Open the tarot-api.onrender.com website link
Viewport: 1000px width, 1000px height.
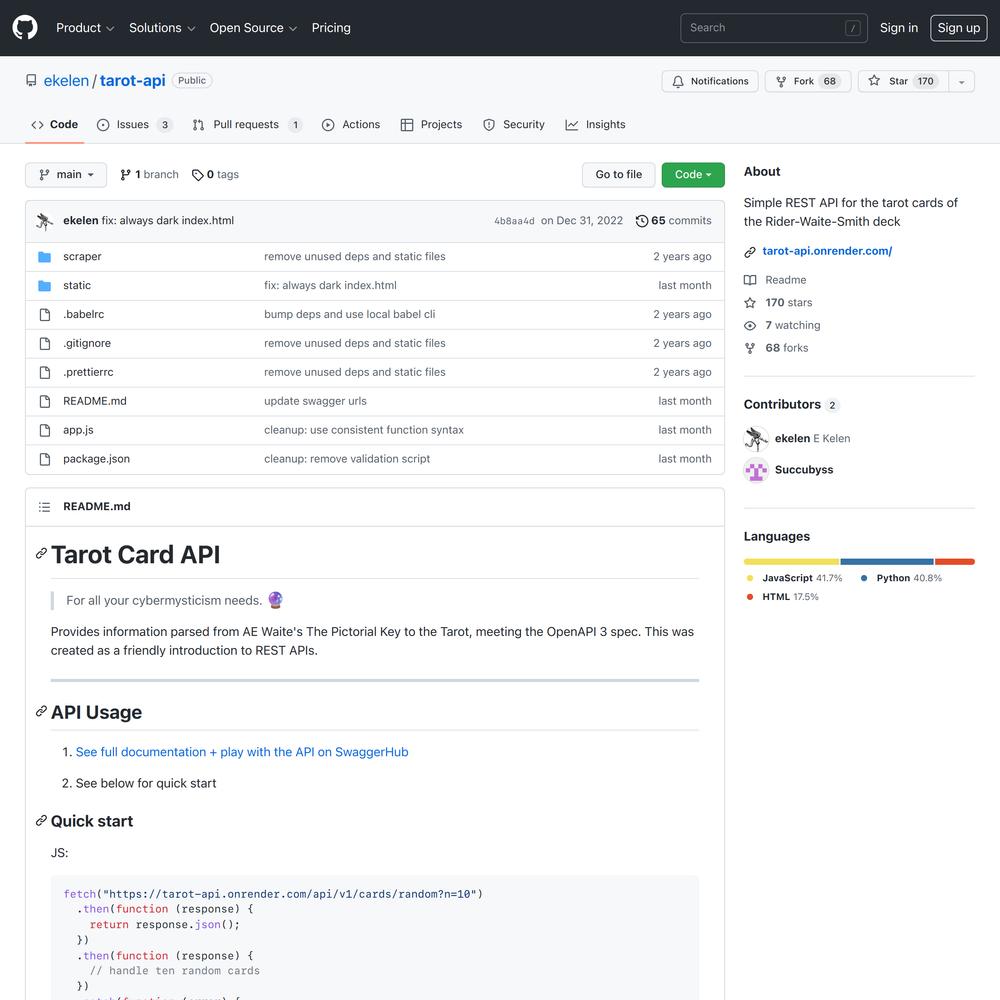(x=827, y=251)
